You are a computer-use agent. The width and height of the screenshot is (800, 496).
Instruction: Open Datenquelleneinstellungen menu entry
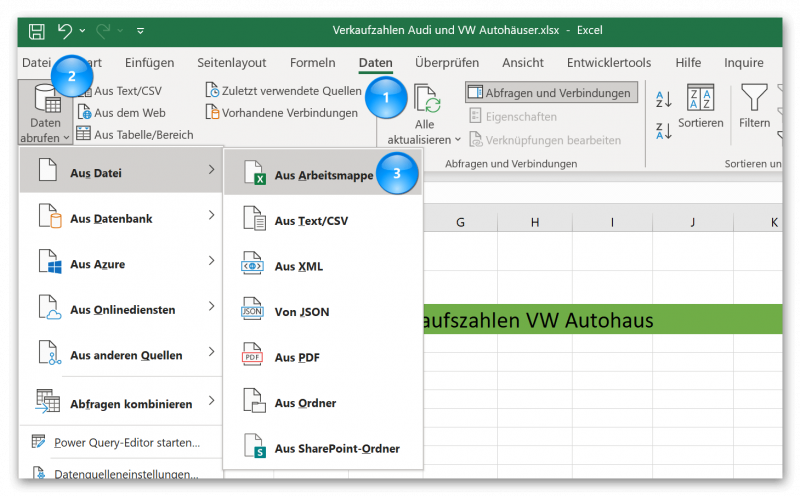coord(121,473)
